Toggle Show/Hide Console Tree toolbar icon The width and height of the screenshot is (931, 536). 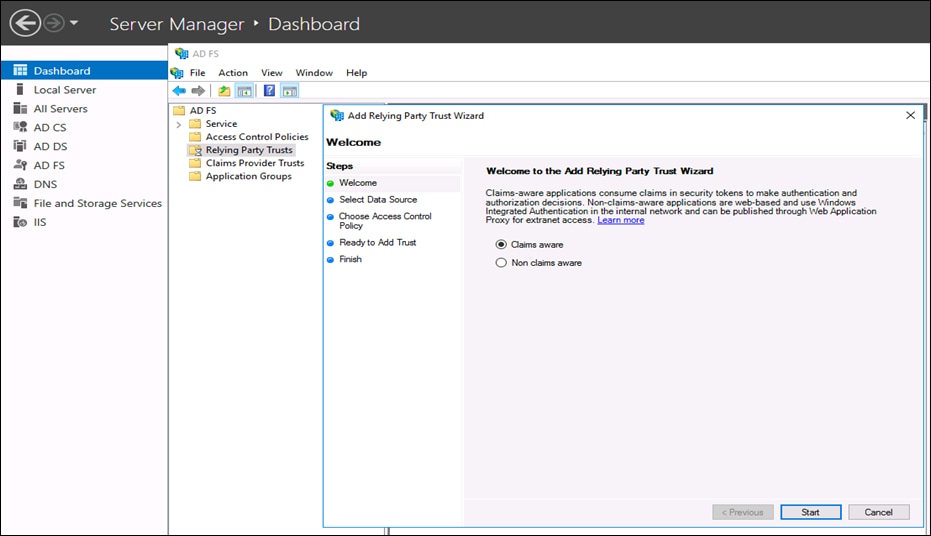click(x=244, y=91)
